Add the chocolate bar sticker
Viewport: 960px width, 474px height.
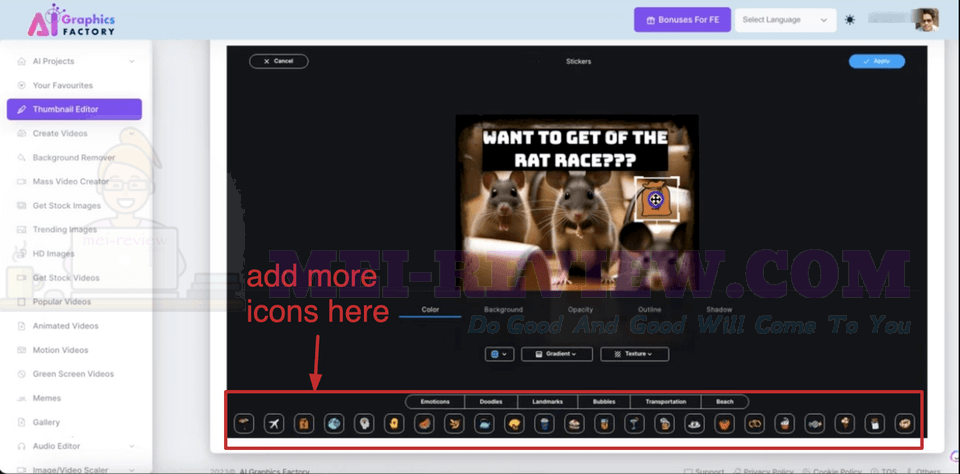click(874, 423)
